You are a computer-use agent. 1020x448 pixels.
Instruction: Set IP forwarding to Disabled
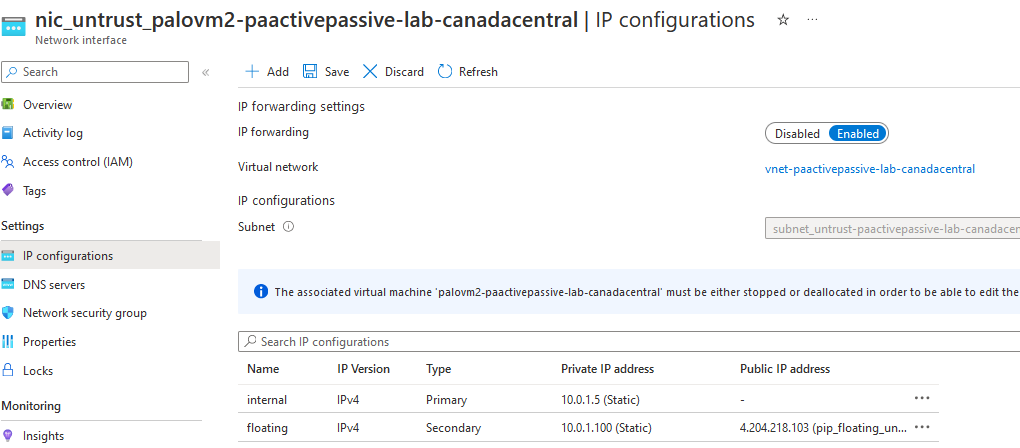coord(797,134)
